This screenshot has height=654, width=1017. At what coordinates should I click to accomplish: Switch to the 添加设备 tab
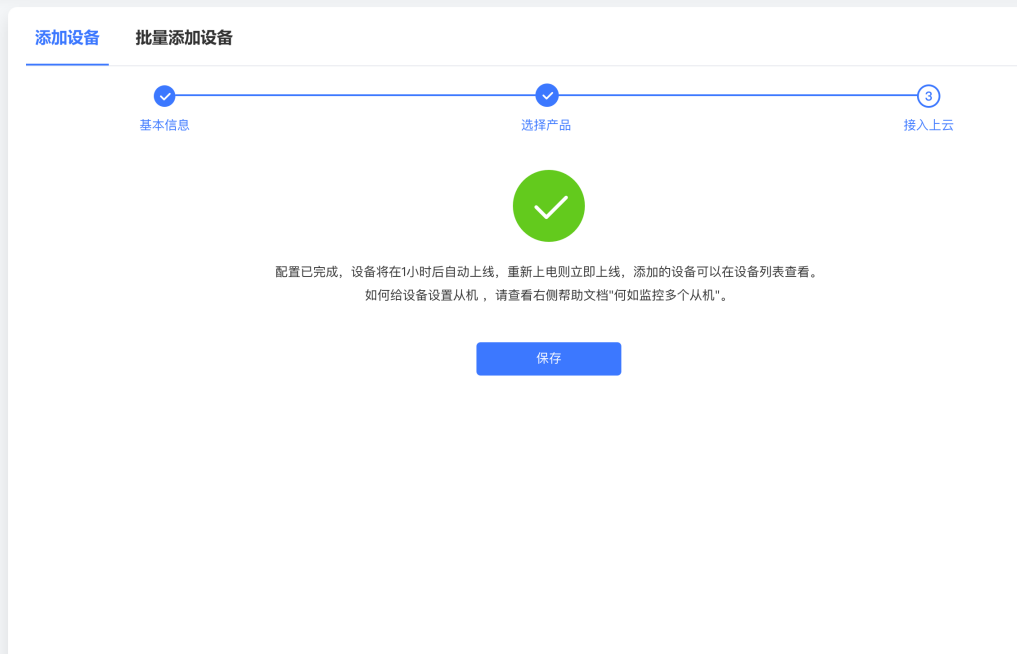pos(67,38)
